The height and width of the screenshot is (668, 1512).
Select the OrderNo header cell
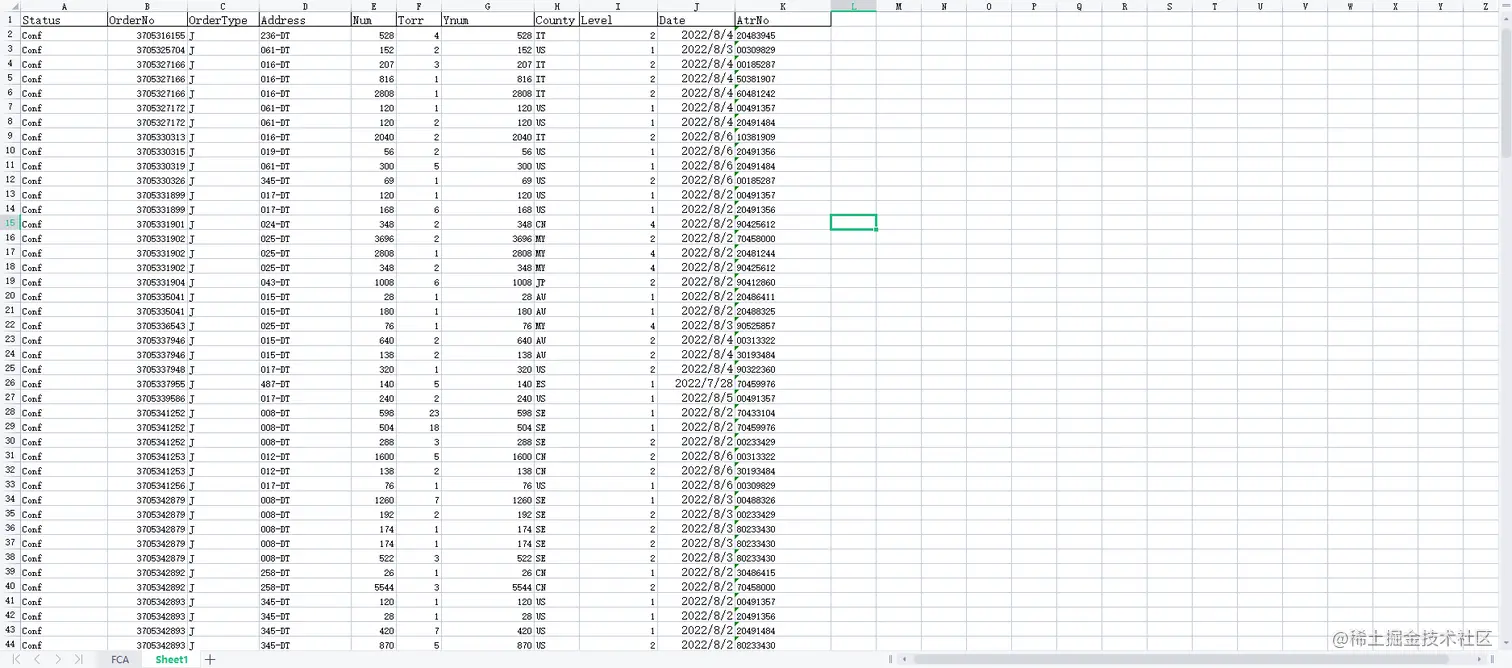(147, 20)
